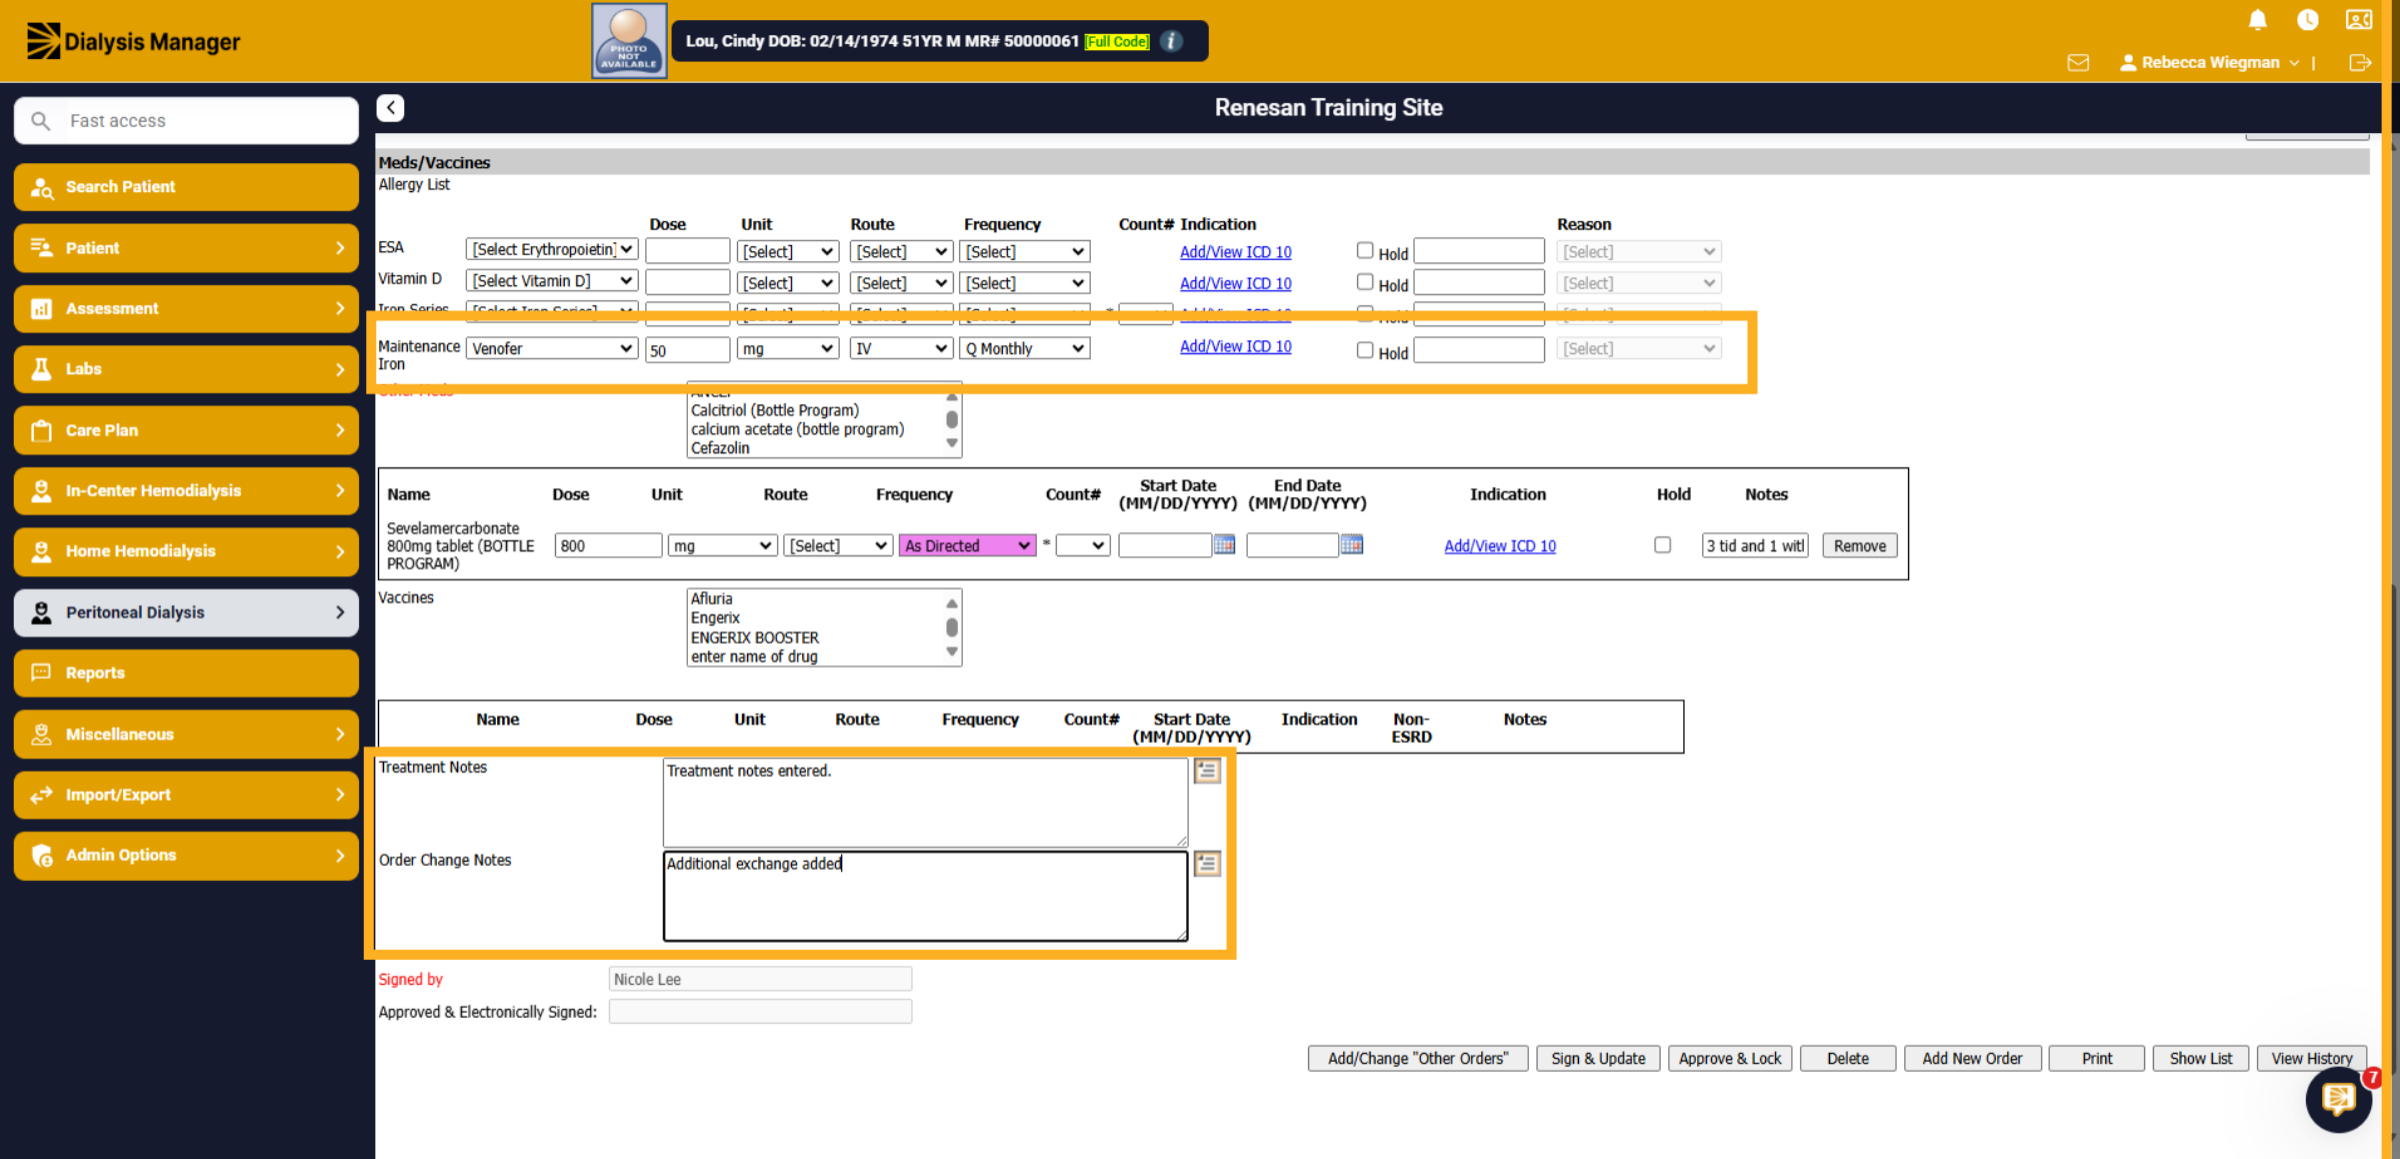Click the notifications bell icon
Screen dimensions: 2400x1159
coord(2257,20)
